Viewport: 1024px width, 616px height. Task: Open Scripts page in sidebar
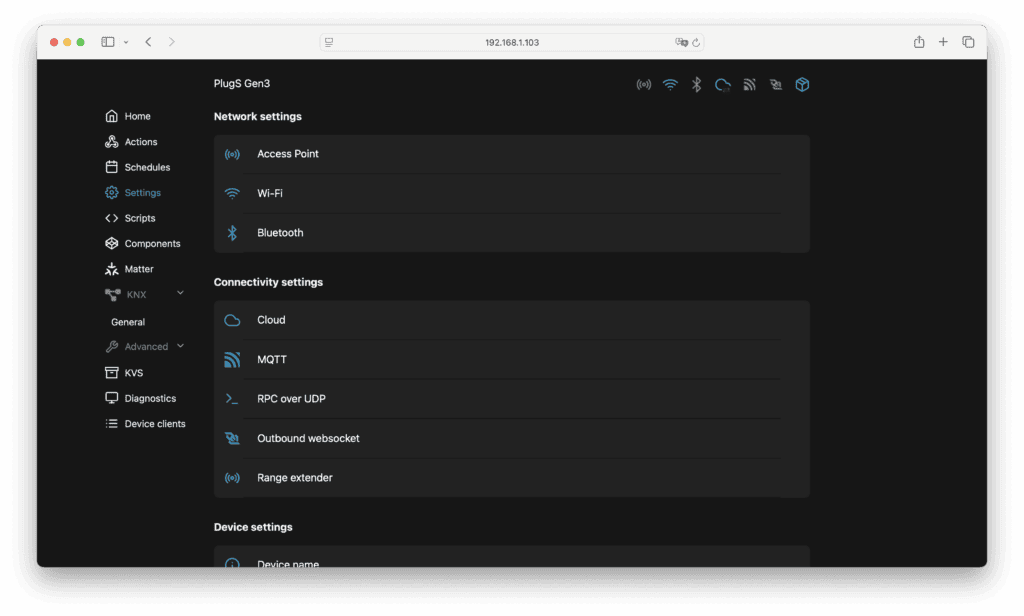click(139, 218)
